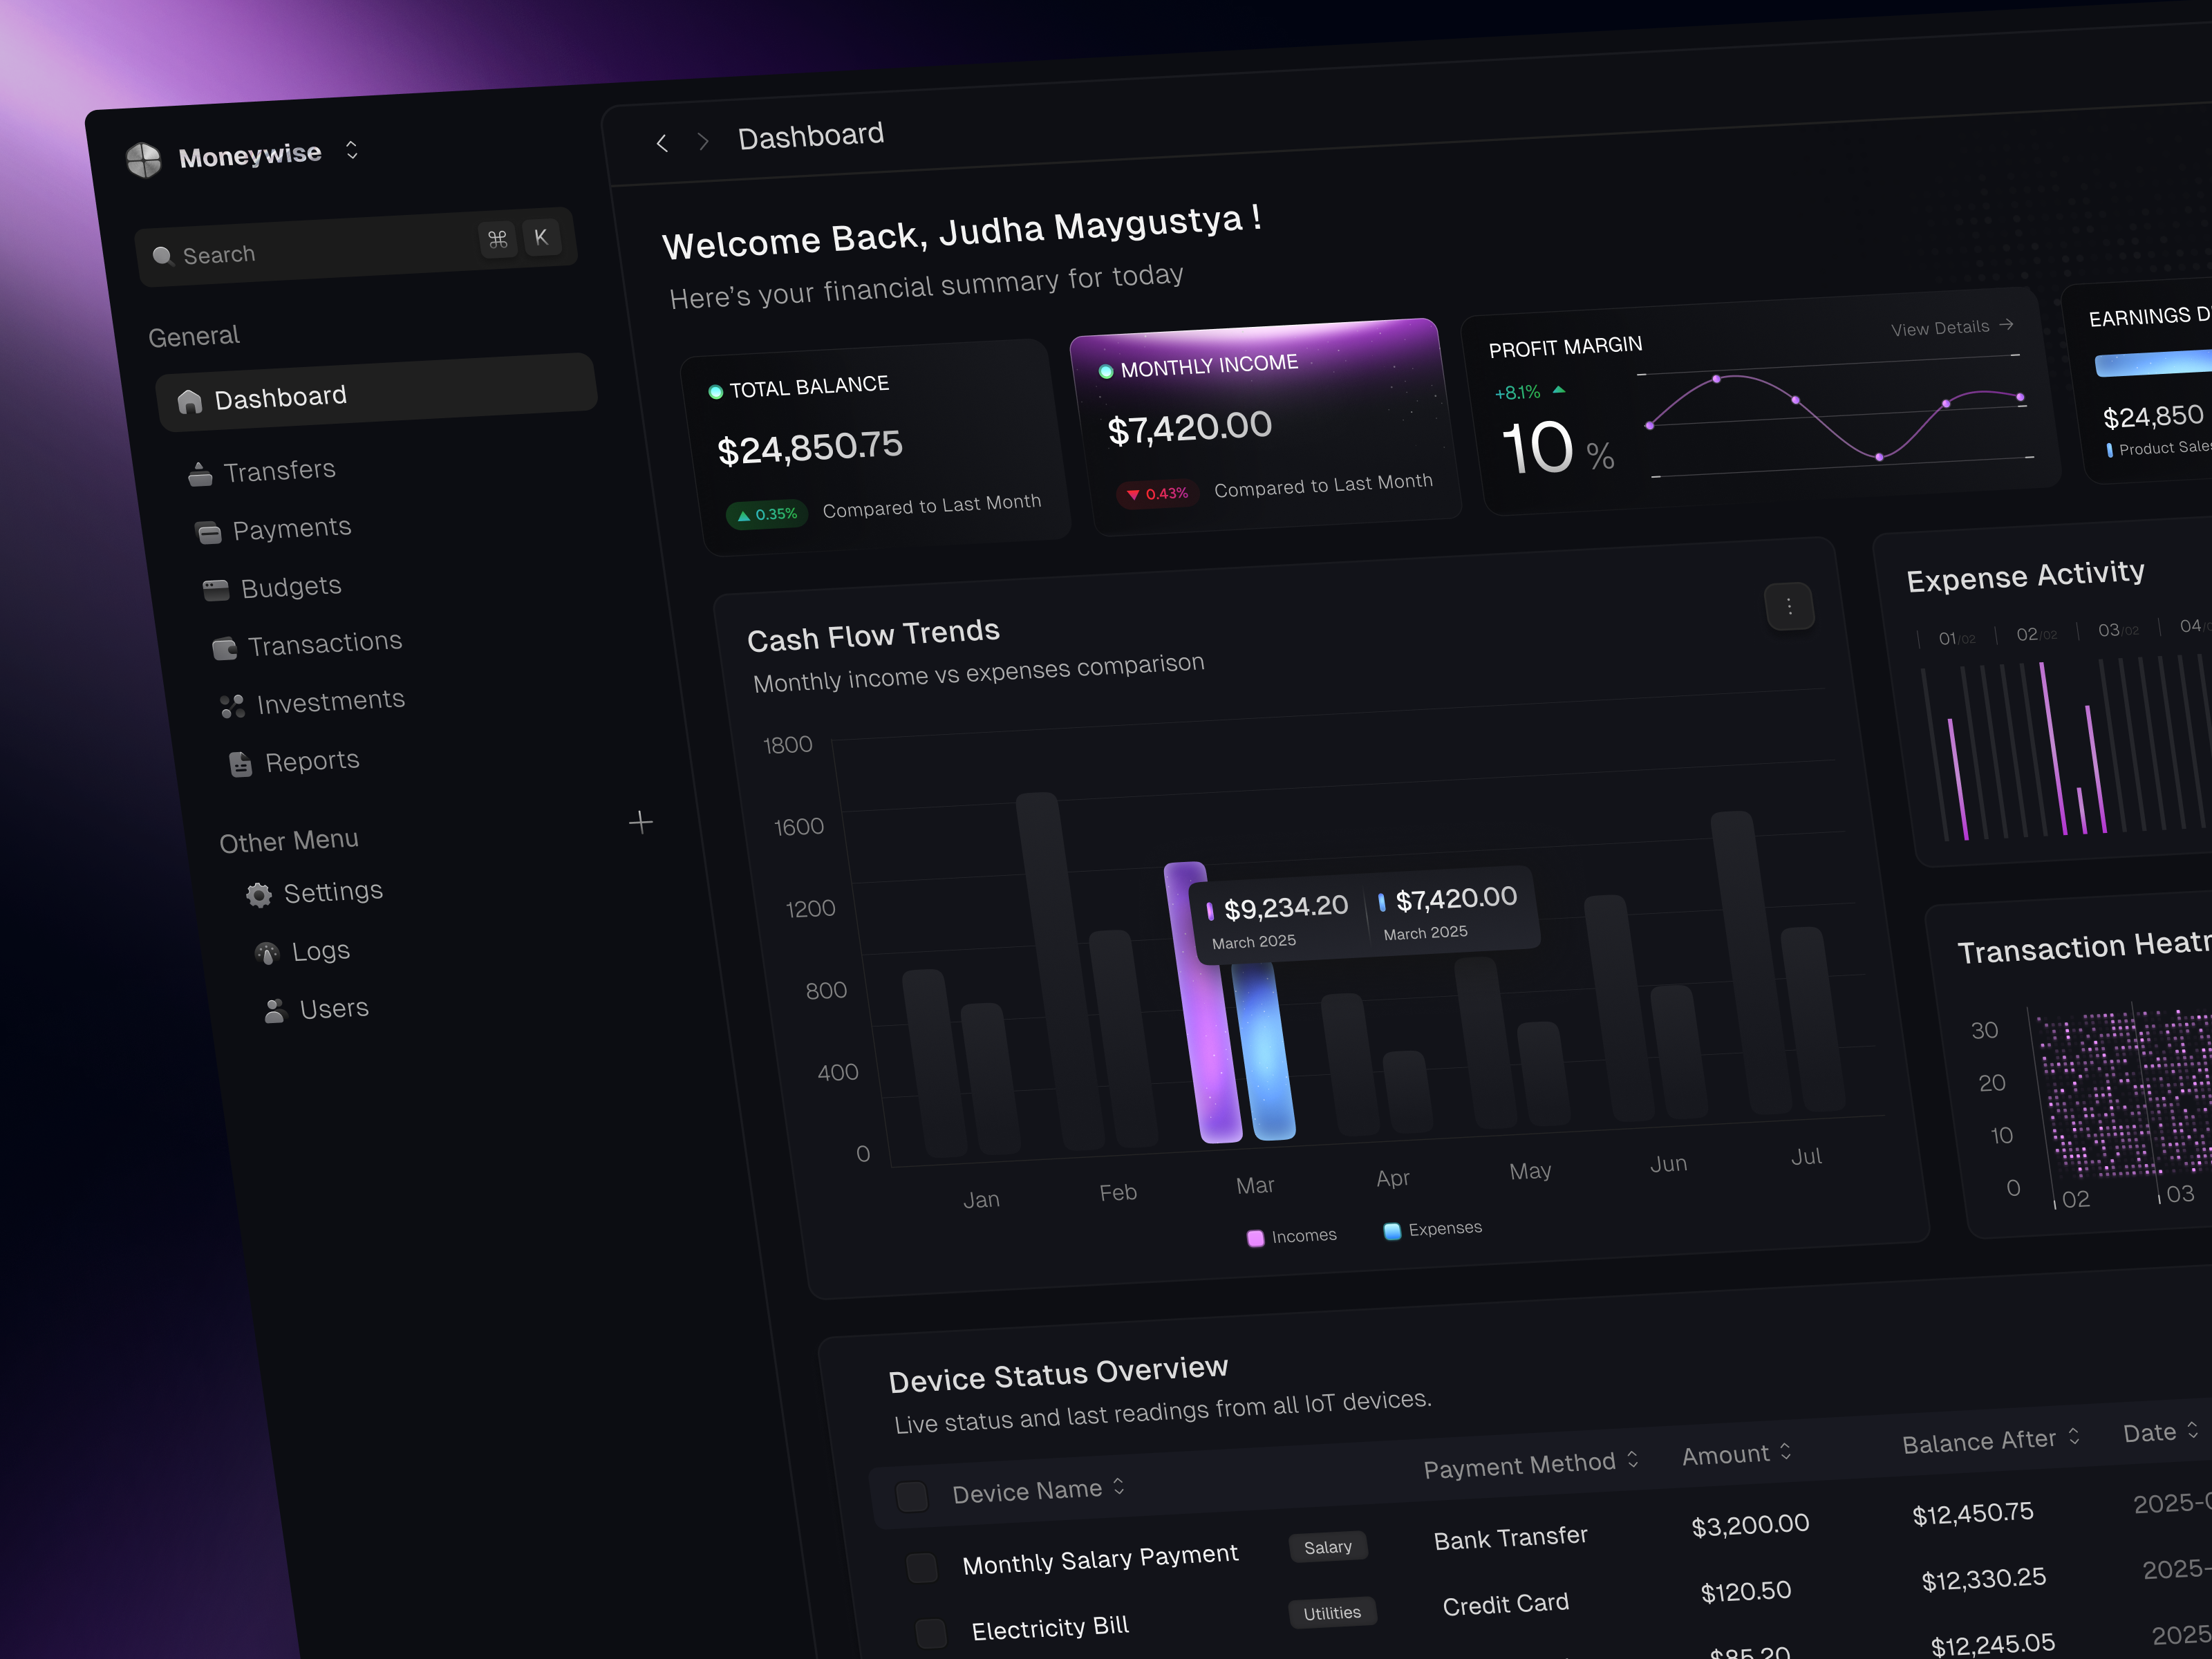Open Settings via the gear icon
The height and width of the screenshot is (1659, 2212).
click(x=258, y=895)
